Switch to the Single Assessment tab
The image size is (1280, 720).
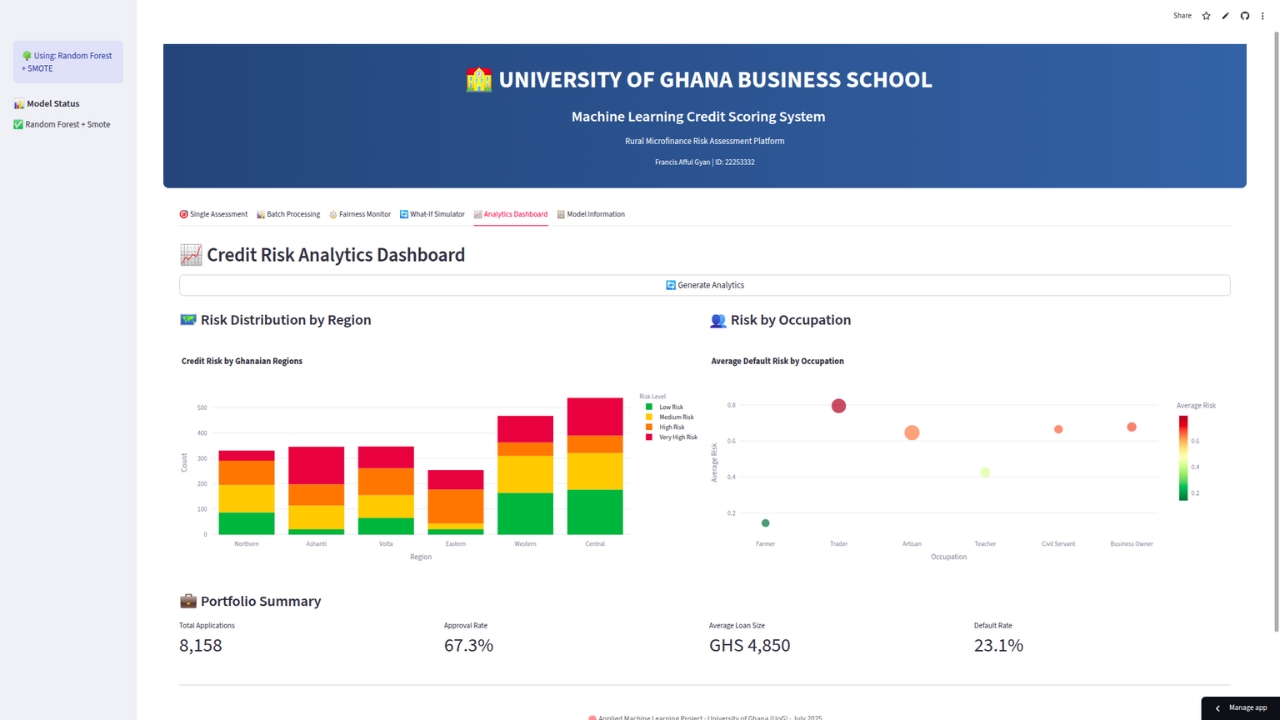pyautogui.click(x=213, y=214)
